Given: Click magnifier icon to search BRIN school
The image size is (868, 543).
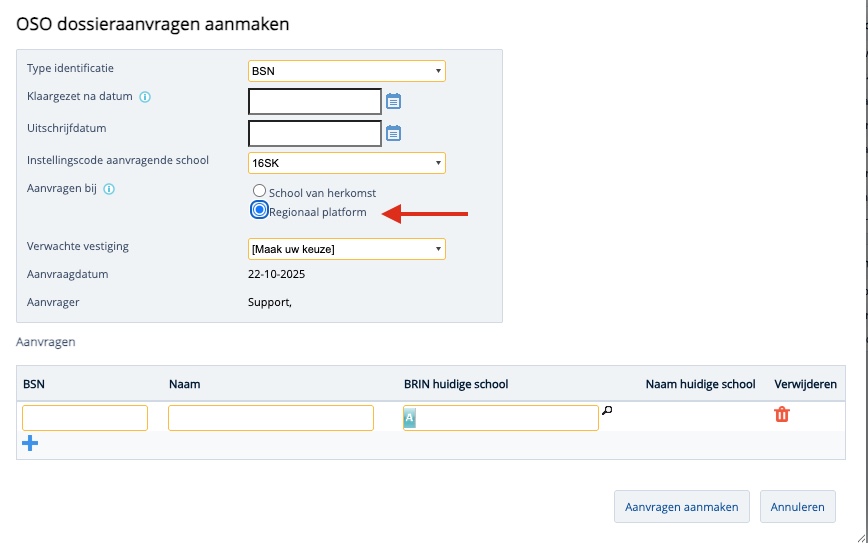Looking at the screenshot, I should click(x=606, y=410).
